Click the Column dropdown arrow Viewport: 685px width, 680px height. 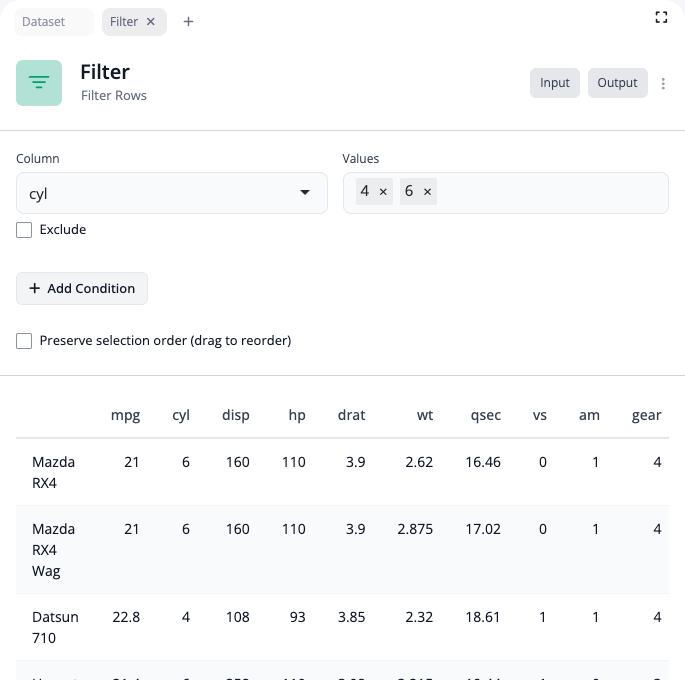tap(305, 193)
